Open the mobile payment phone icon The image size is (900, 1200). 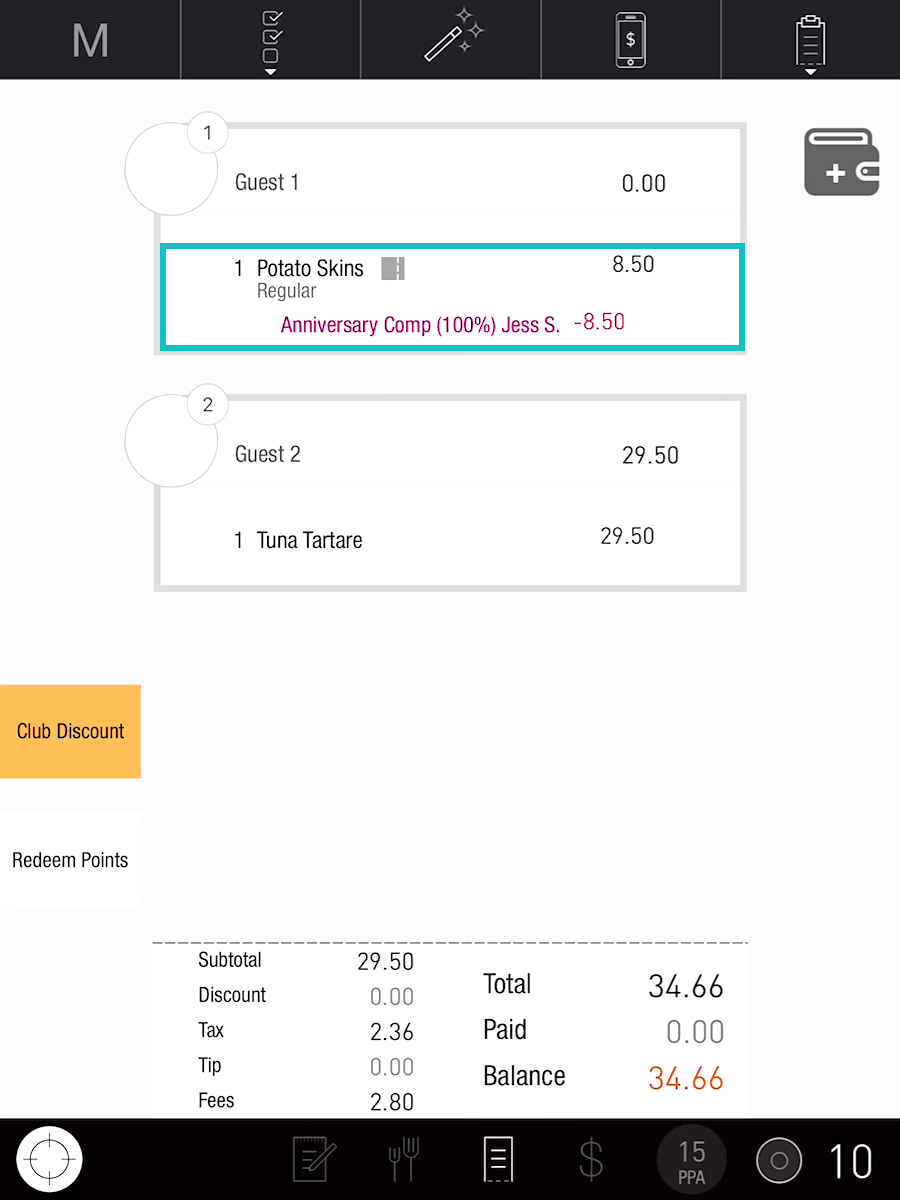click(x=630, y=40)
